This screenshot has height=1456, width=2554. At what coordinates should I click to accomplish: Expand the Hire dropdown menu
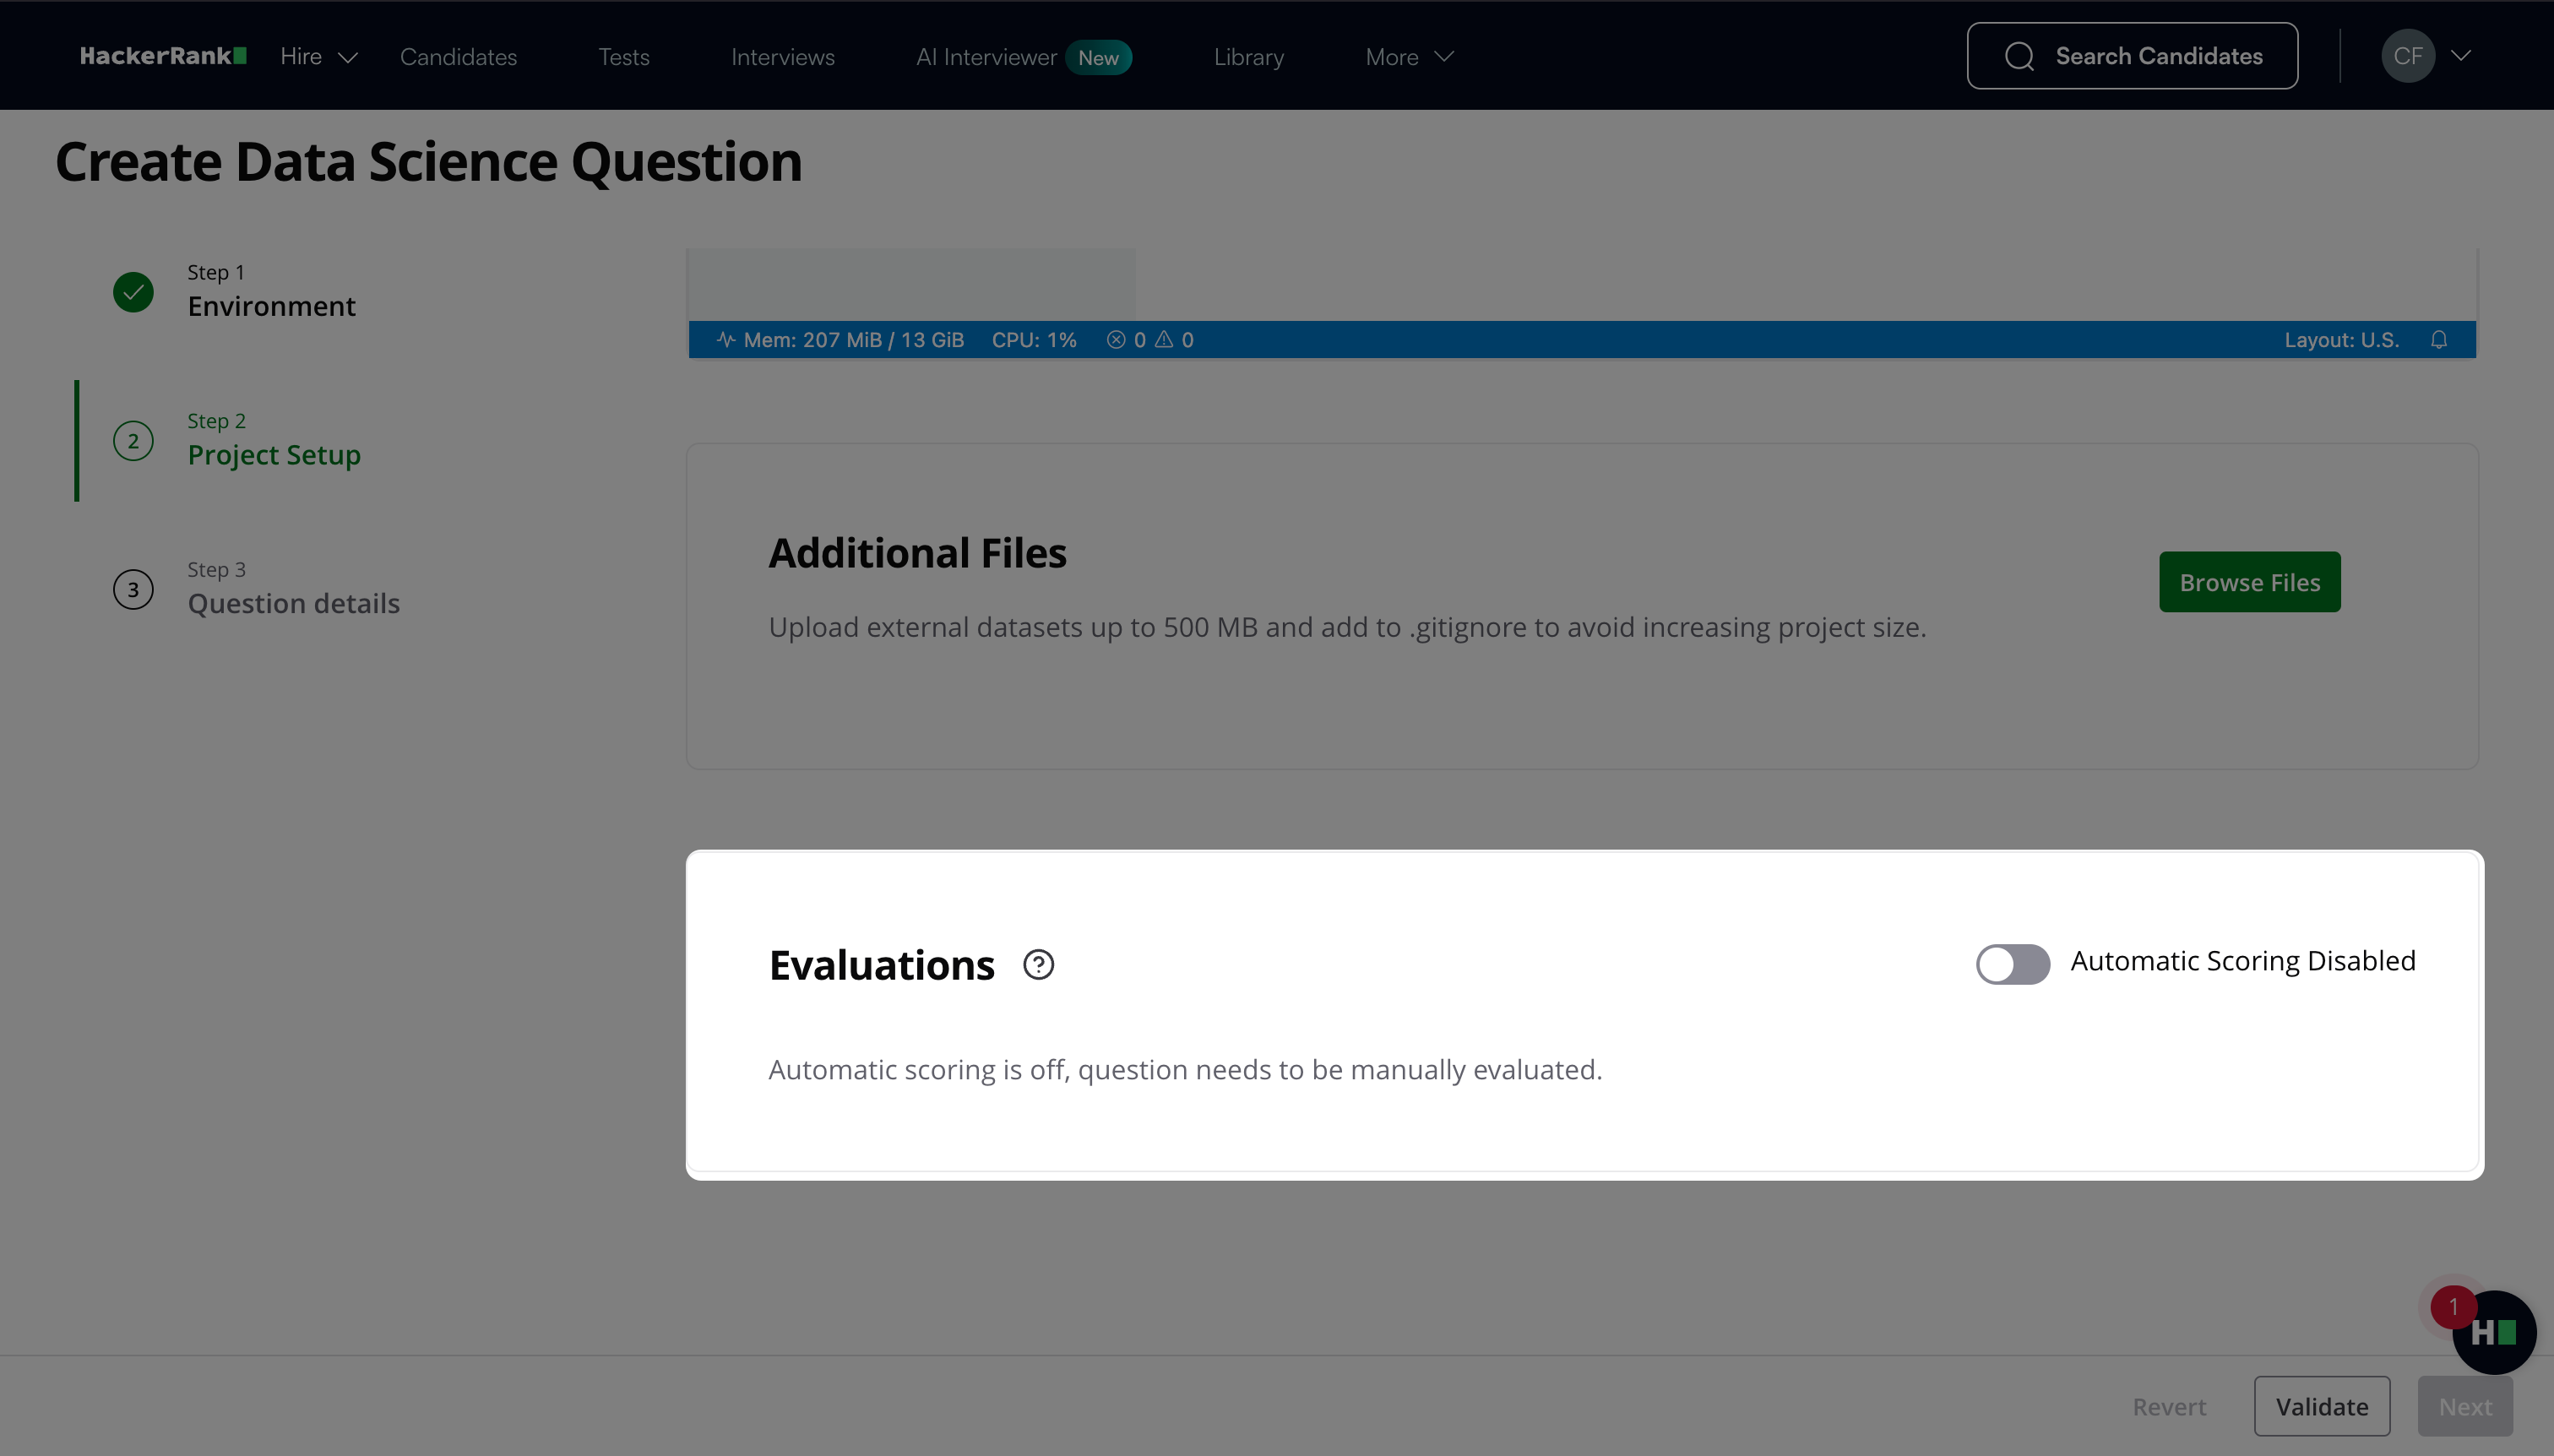(x=318, y=57)
